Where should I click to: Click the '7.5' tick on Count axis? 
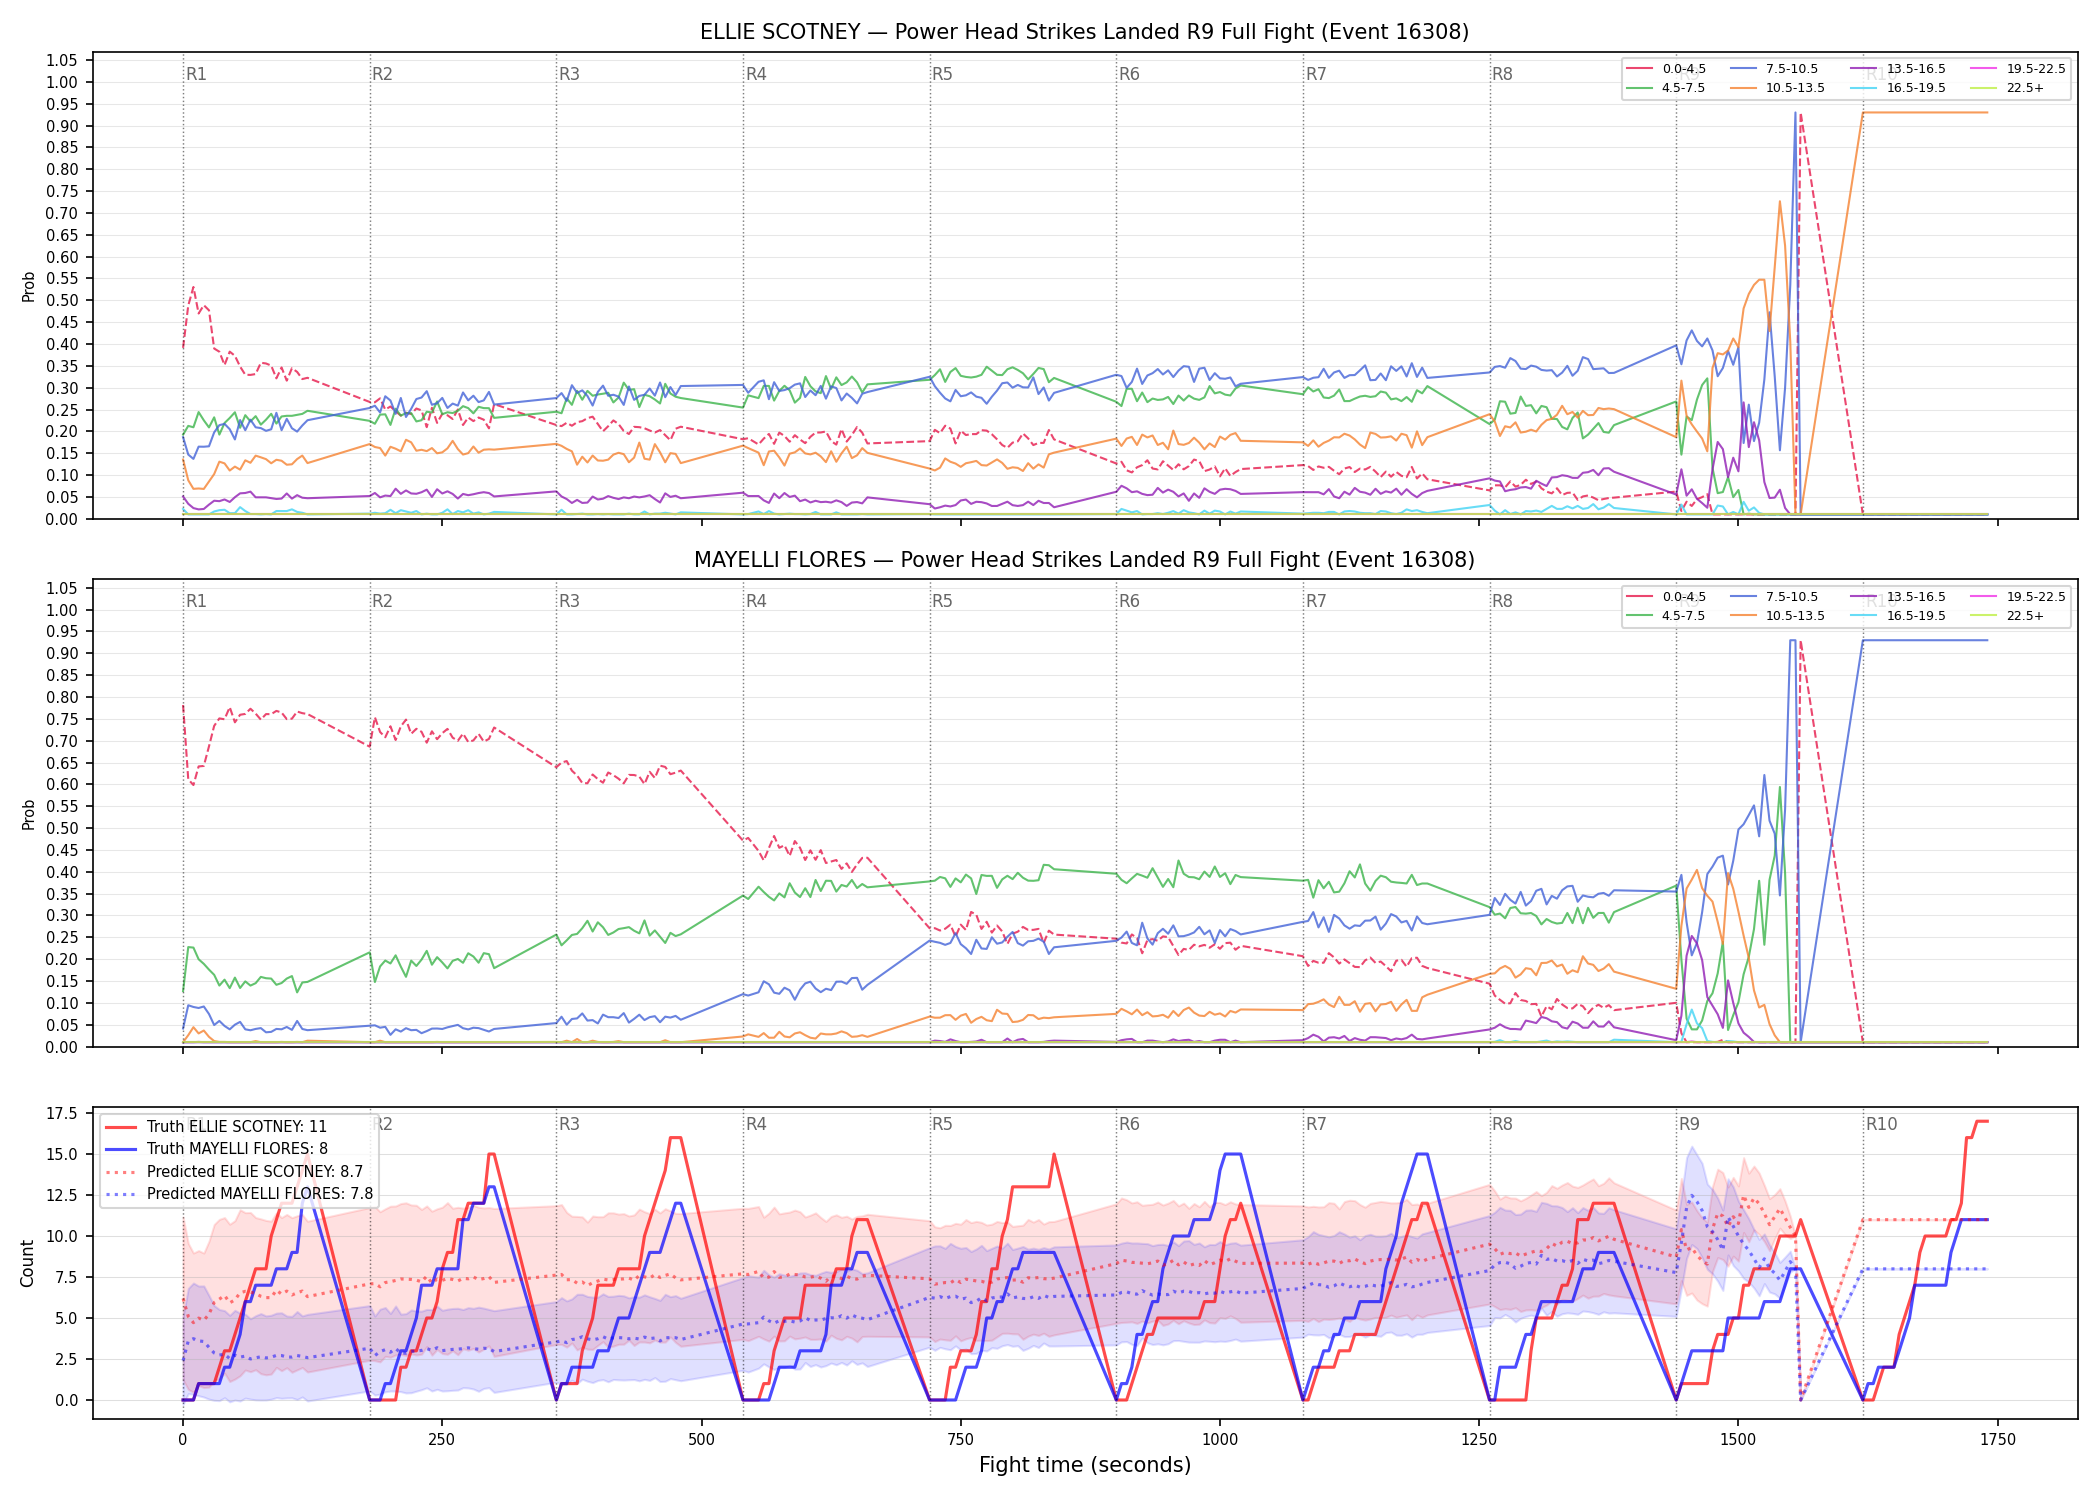point(66,1277)
